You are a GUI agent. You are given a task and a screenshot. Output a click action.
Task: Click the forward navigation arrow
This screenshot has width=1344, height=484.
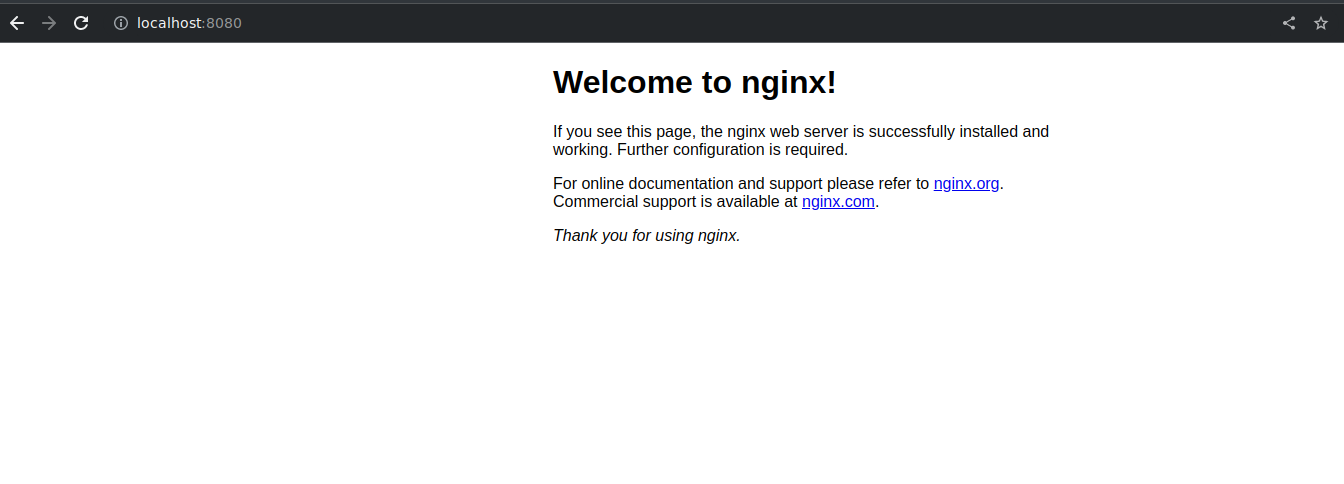click(49, 23)
